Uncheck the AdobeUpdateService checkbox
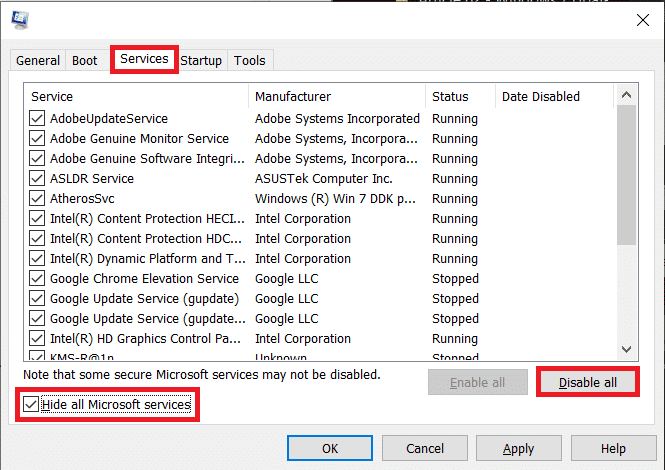Viewport: 665px width, 470px height. coord(37,119)
